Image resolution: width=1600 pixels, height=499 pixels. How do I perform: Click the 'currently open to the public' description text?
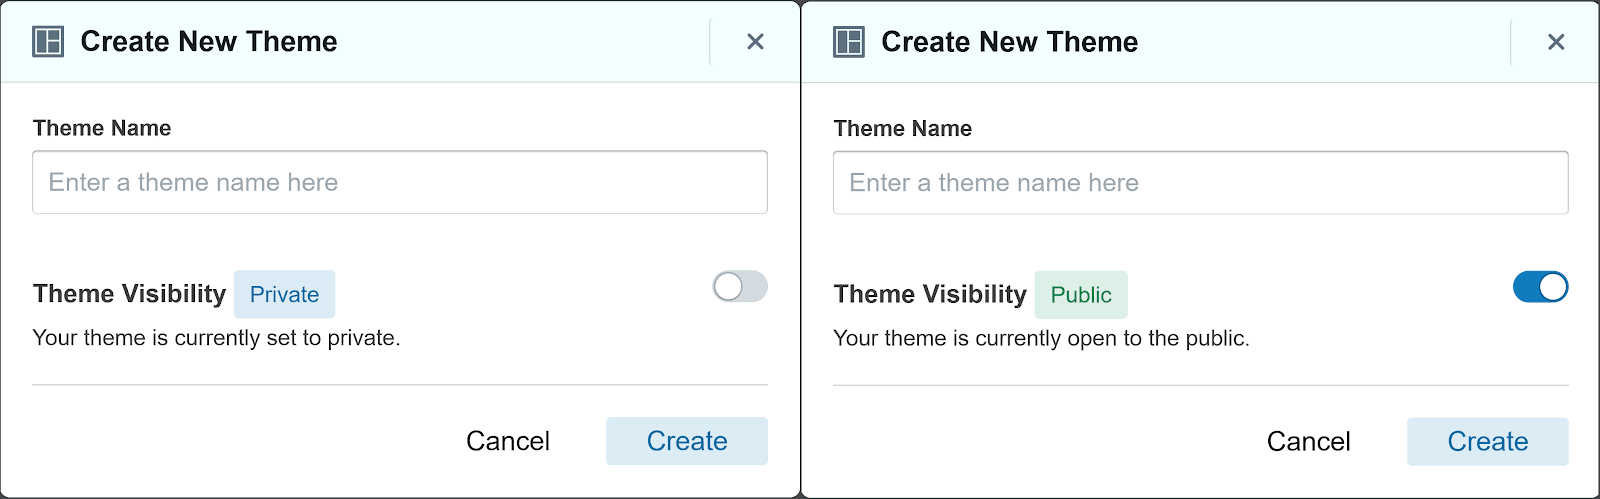(1041, 338)
